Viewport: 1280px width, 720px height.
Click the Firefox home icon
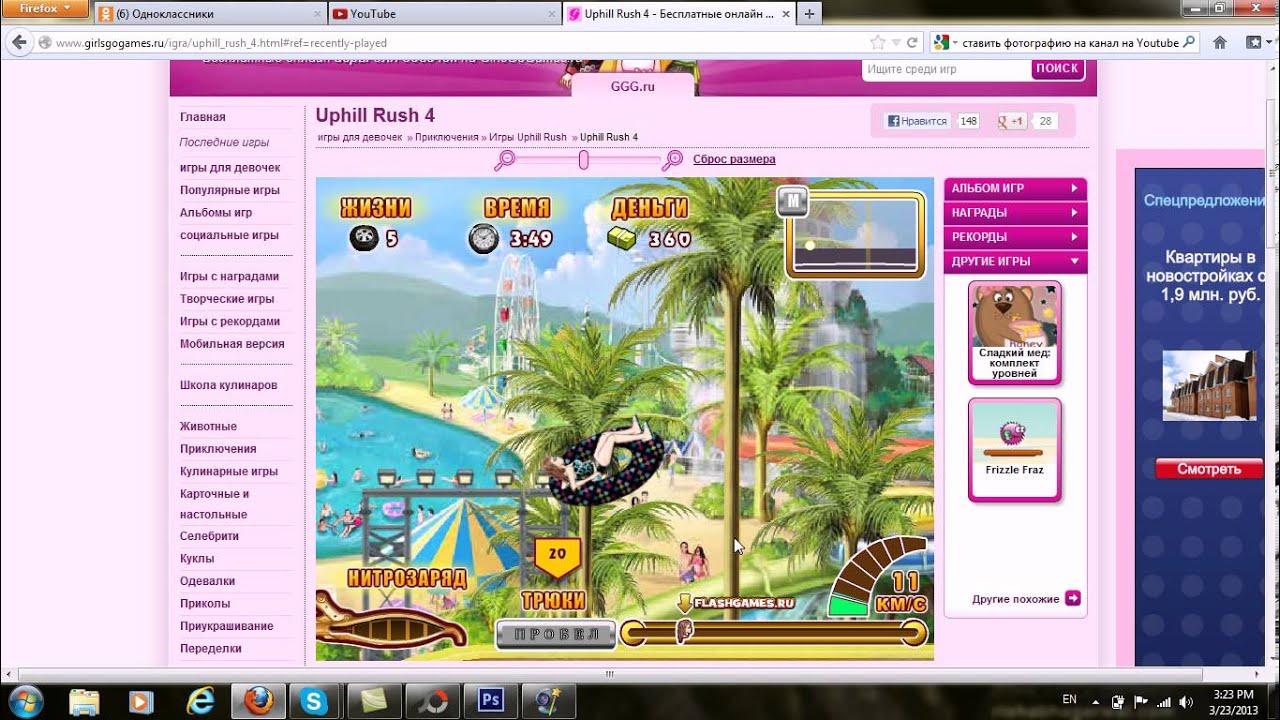(x=1220, y=43)
